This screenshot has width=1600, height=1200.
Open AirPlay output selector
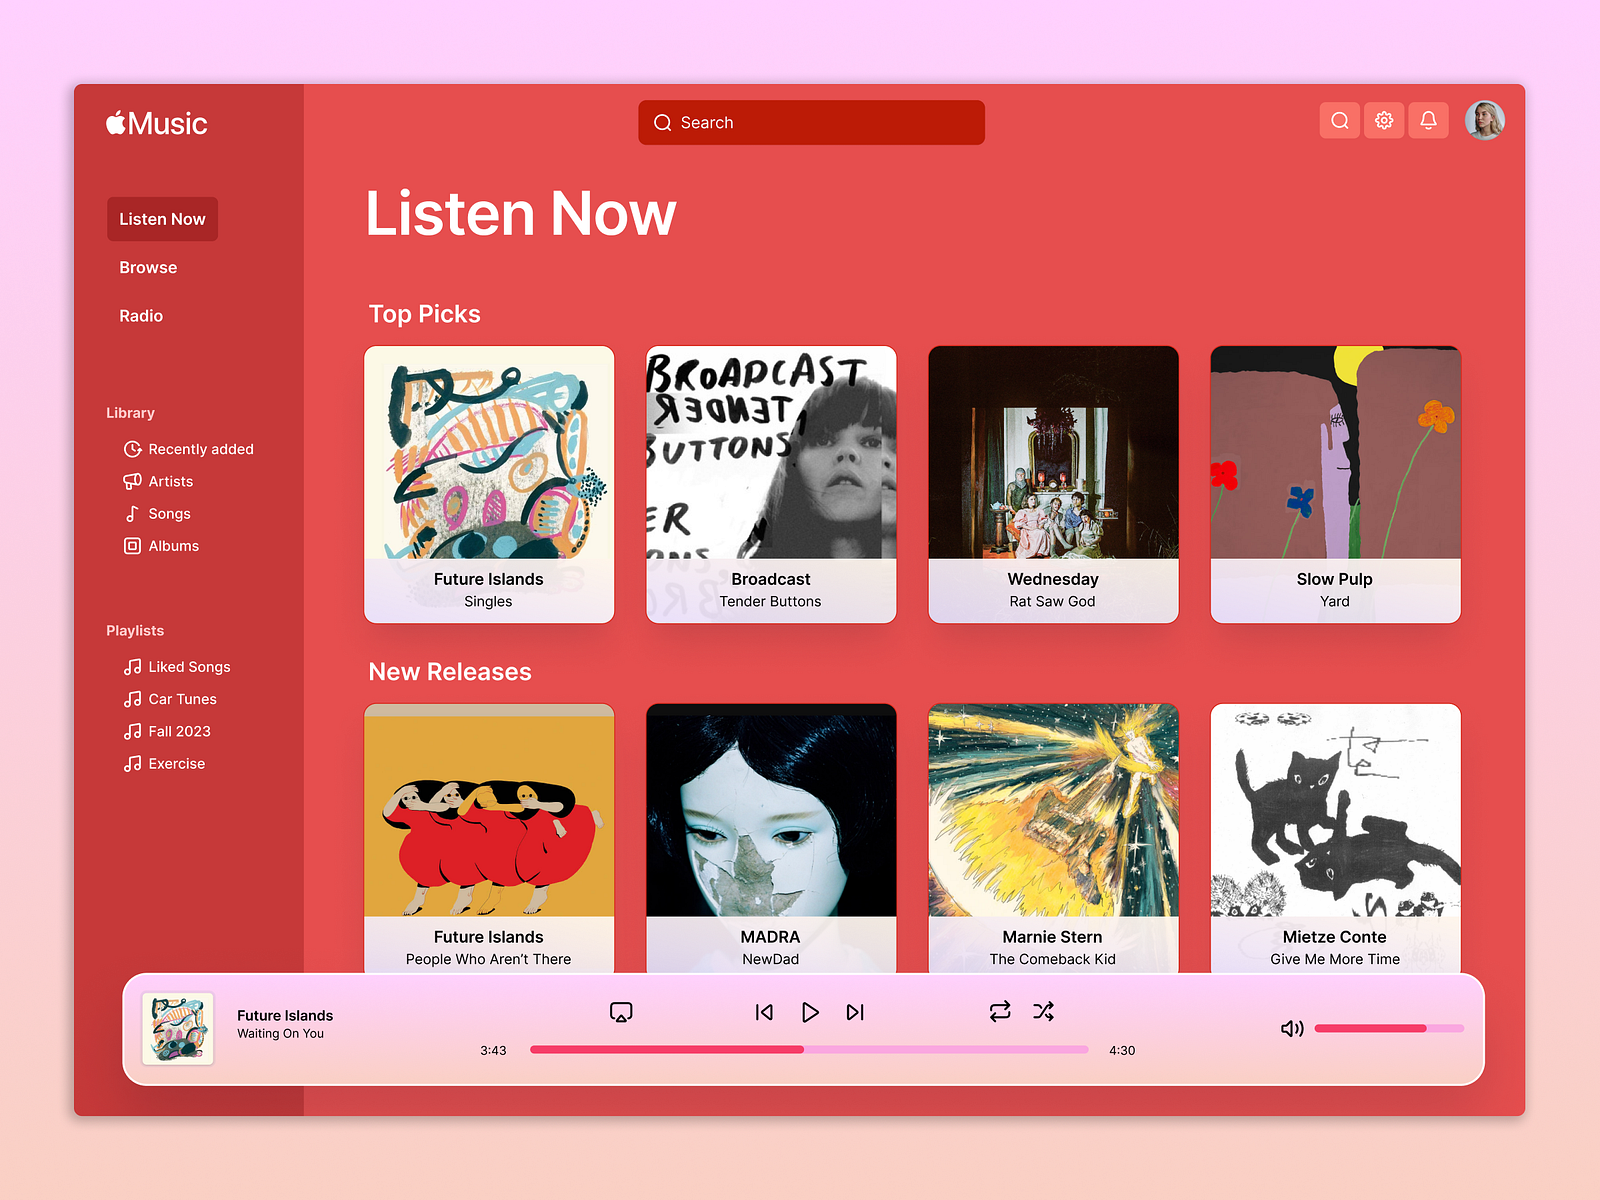coord(621,1012)
